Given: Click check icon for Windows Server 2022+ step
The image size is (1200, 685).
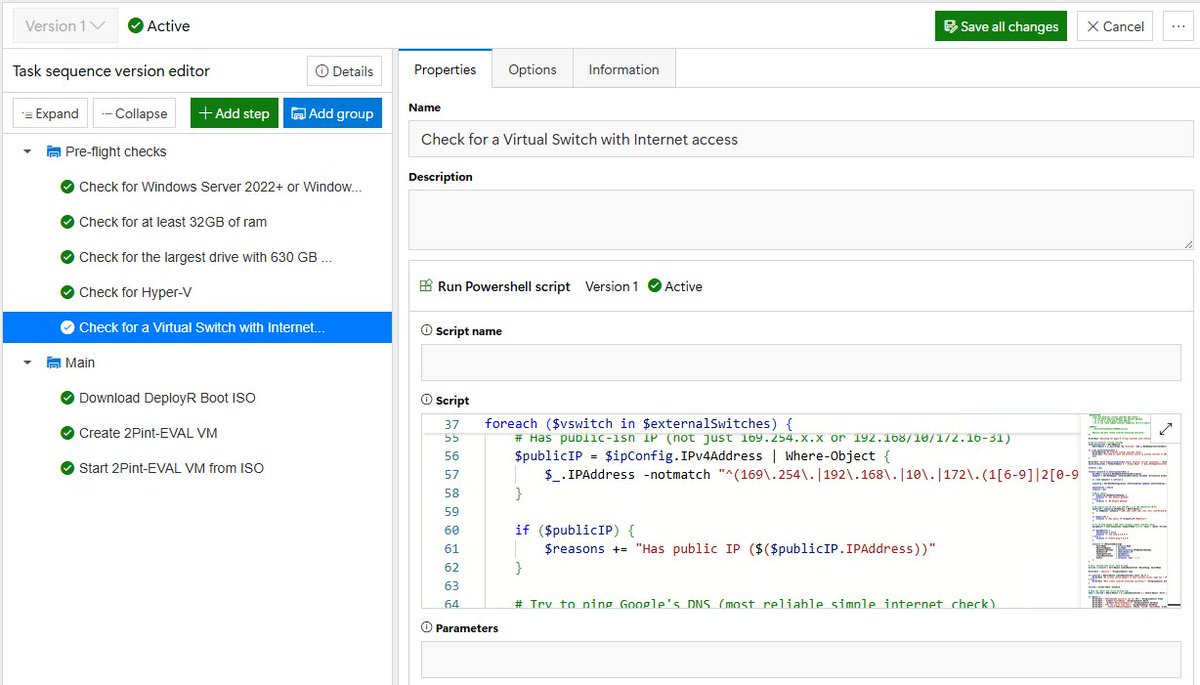Looking at the screenshot, I should coord(67,187).
